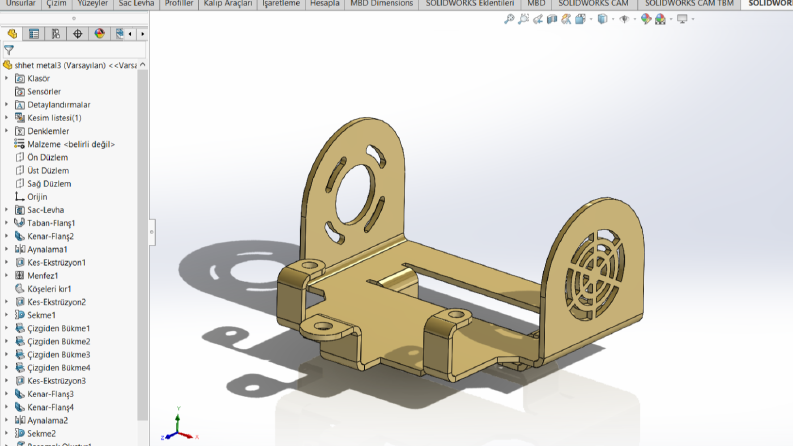Open View Orientation dropdown arrow
Screen dimensions: 793x446
[591, 19]
